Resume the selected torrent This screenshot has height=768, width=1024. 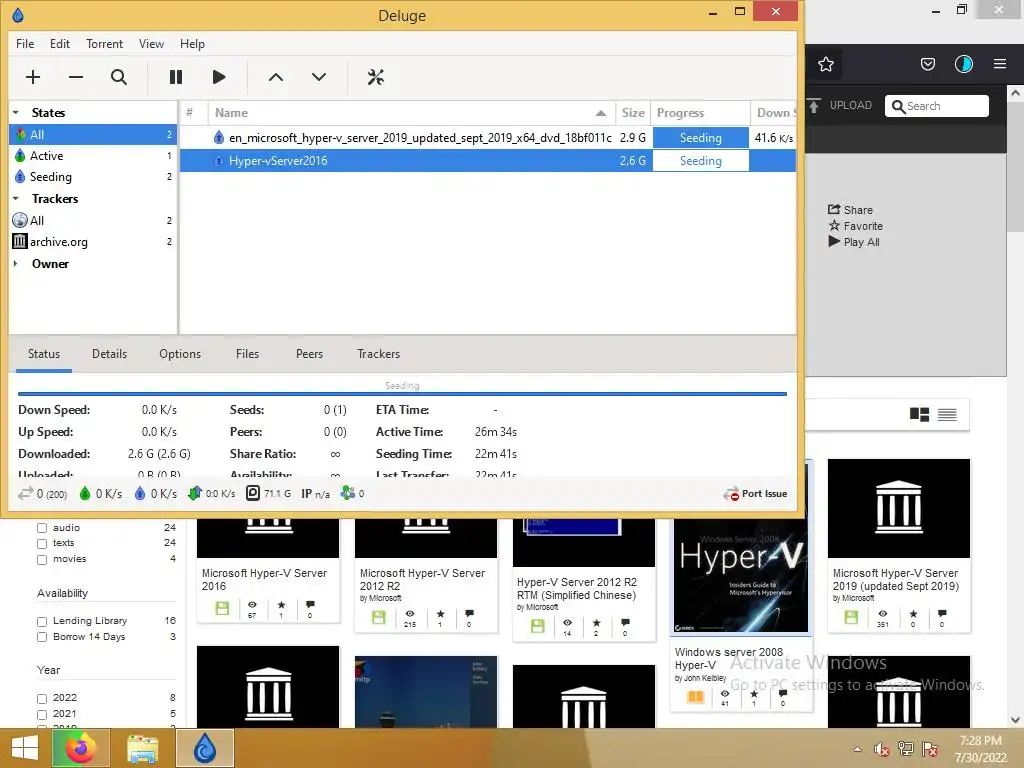219,77
